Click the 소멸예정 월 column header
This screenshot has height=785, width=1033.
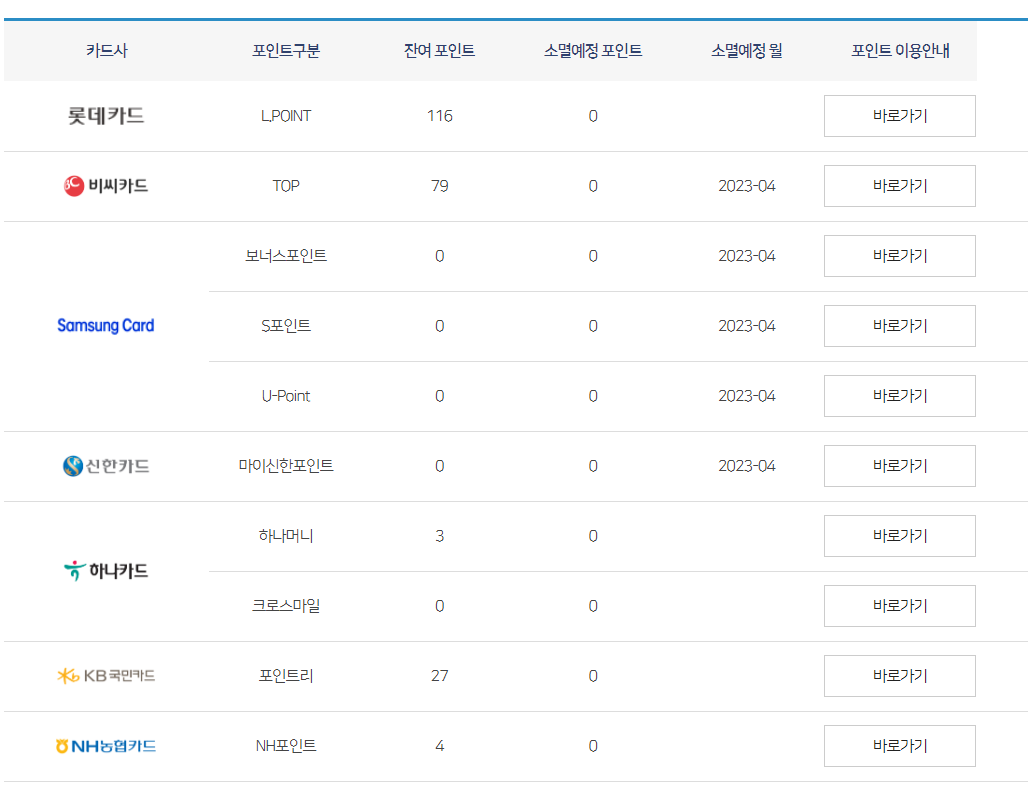(746, 51)
